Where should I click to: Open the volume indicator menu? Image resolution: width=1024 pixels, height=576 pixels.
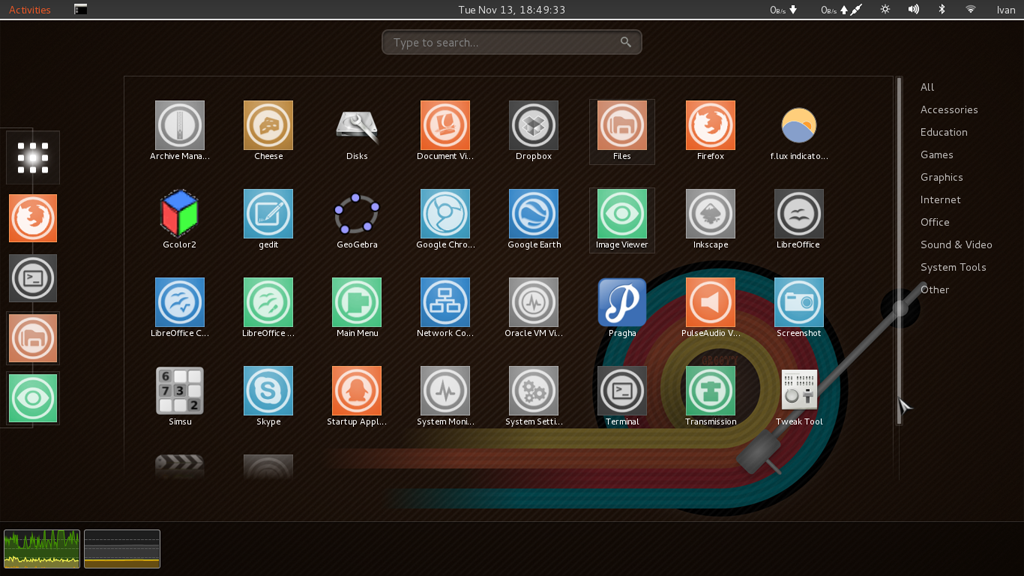(x=914, y=9)
